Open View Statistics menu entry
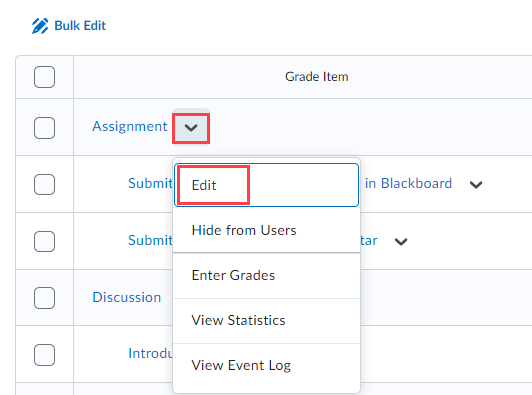532x395 pixels. click(266, 321)
